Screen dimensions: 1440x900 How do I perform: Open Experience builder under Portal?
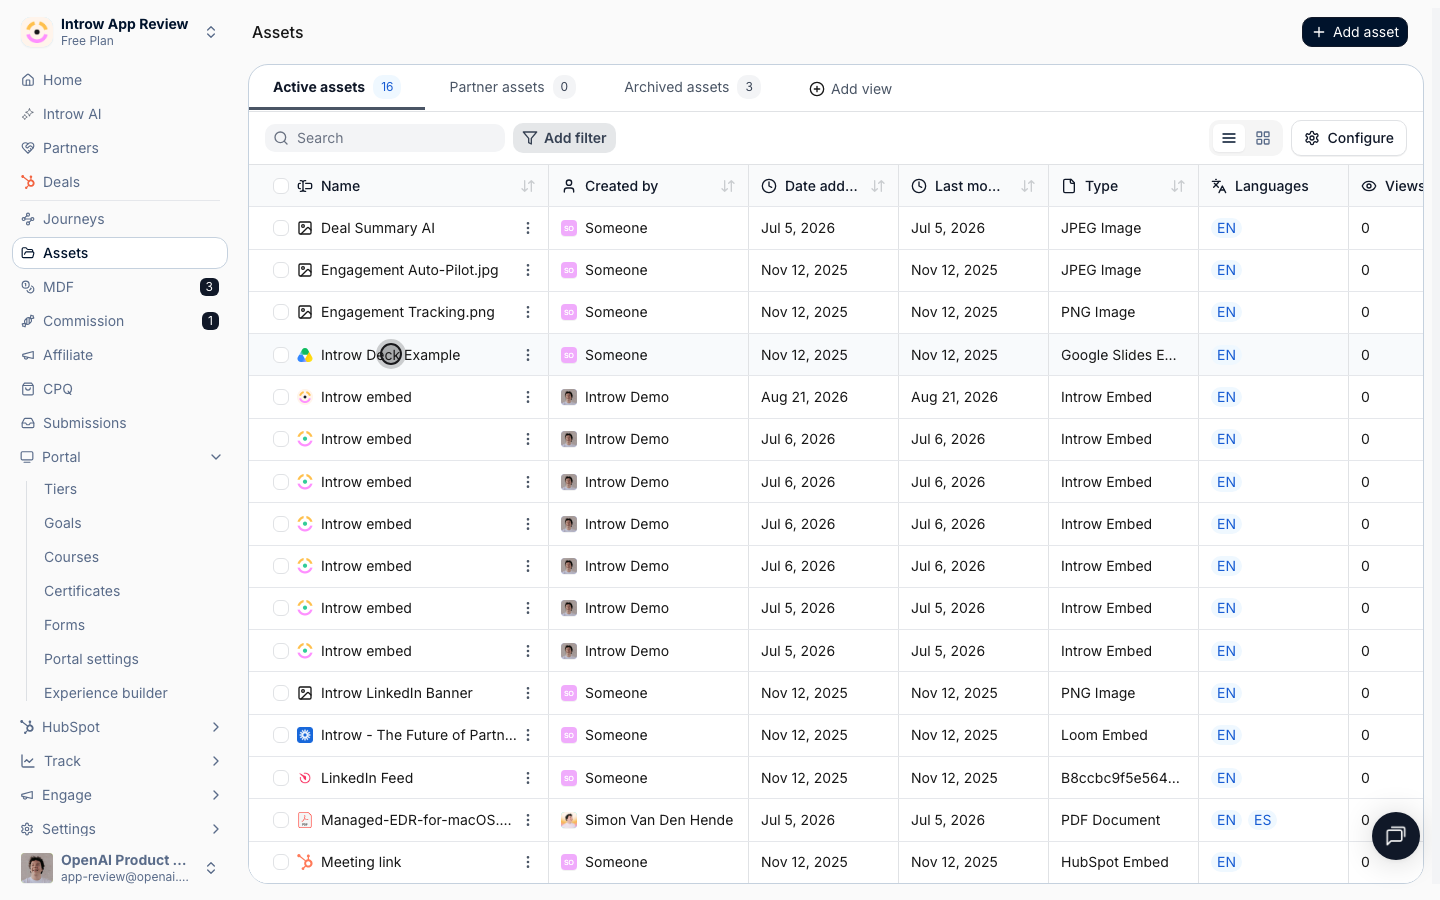point(106,693)
